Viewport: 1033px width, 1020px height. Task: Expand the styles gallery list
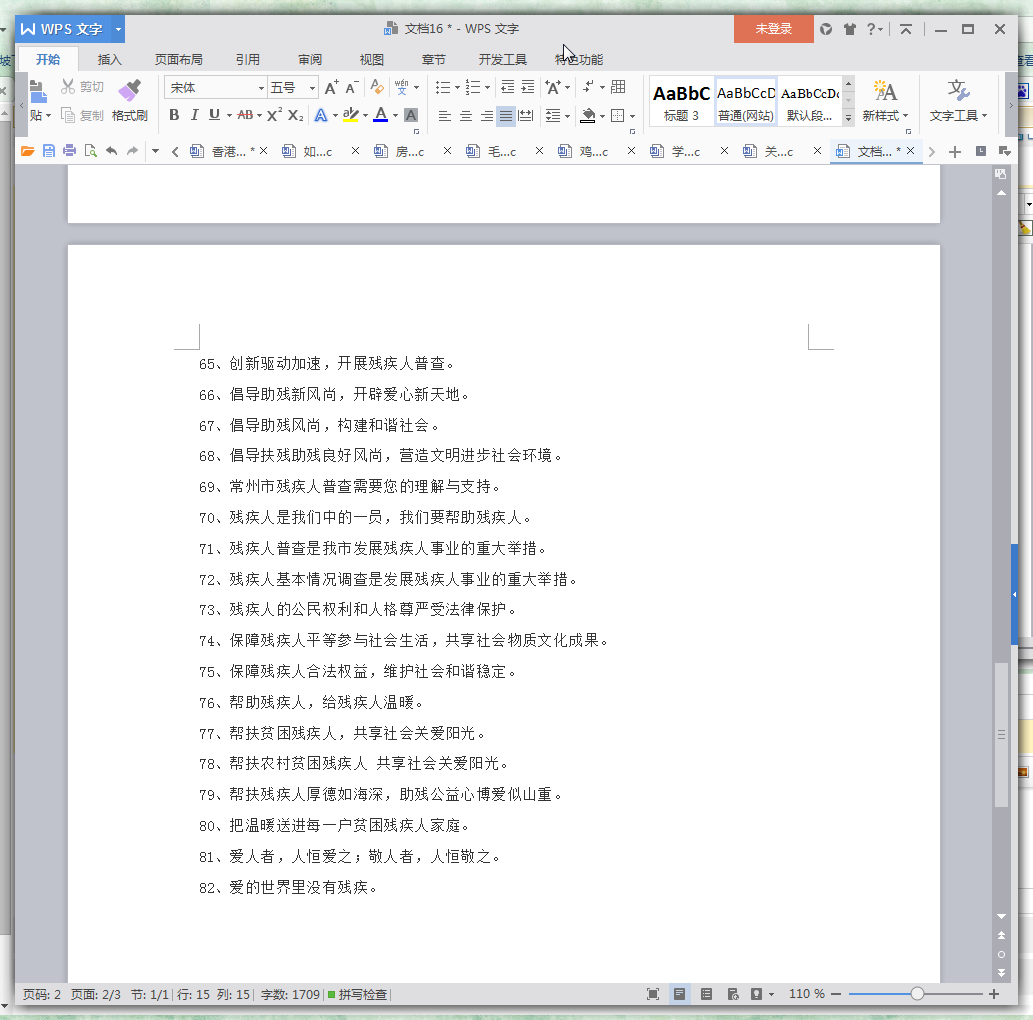point(849,117)
